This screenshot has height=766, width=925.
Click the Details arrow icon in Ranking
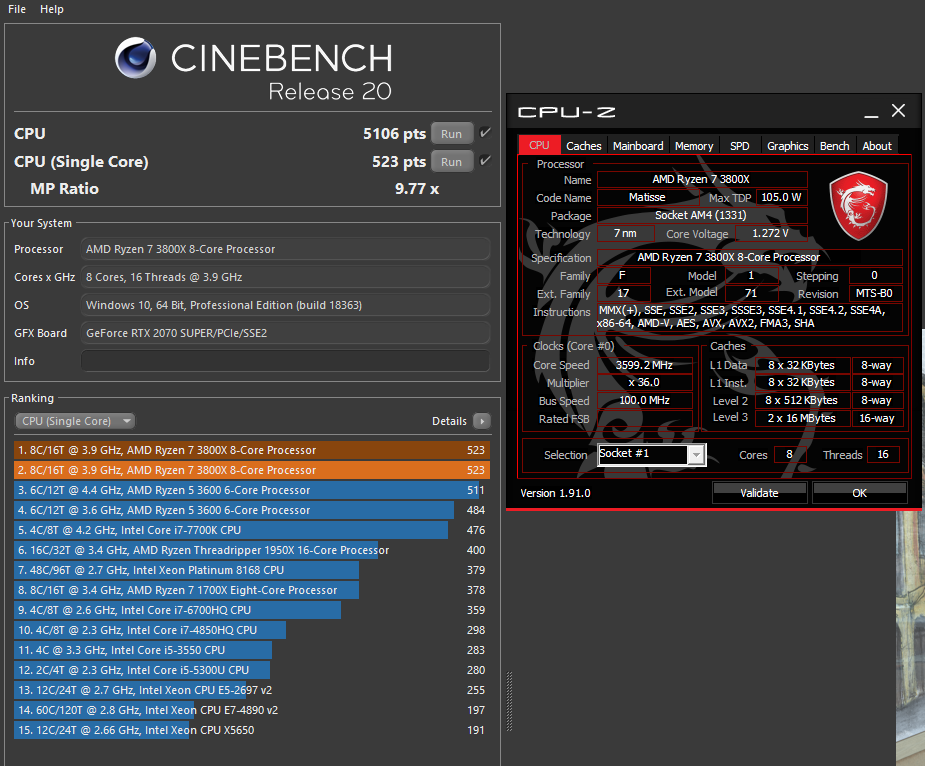[x=482, y=421]
